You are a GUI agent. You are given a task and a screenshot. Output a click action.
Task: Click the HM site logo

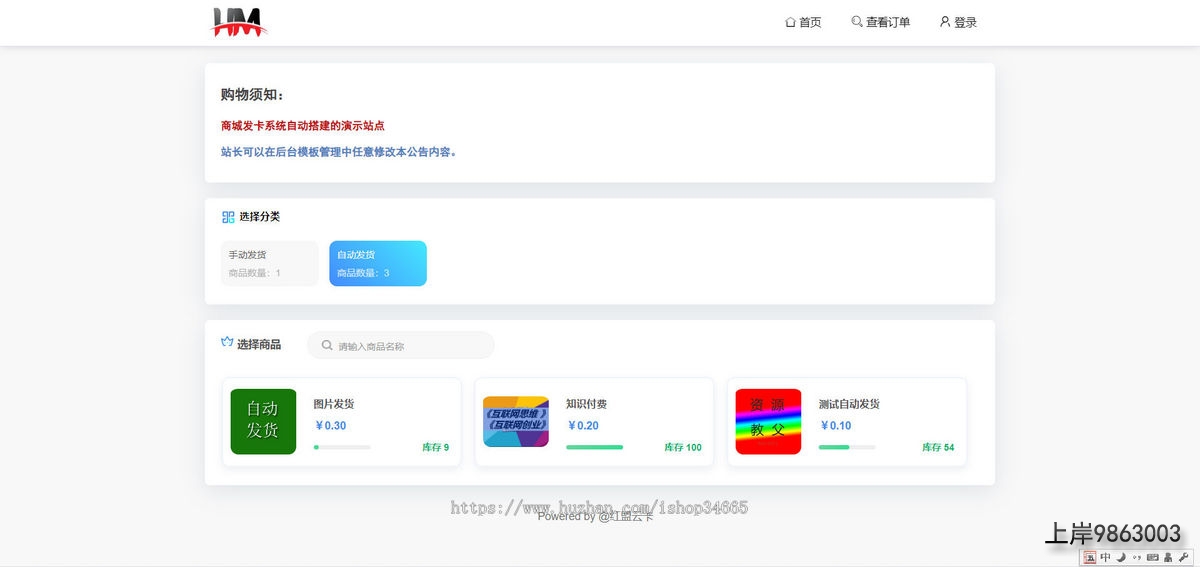pyautogui.click(x=238, y=22)
